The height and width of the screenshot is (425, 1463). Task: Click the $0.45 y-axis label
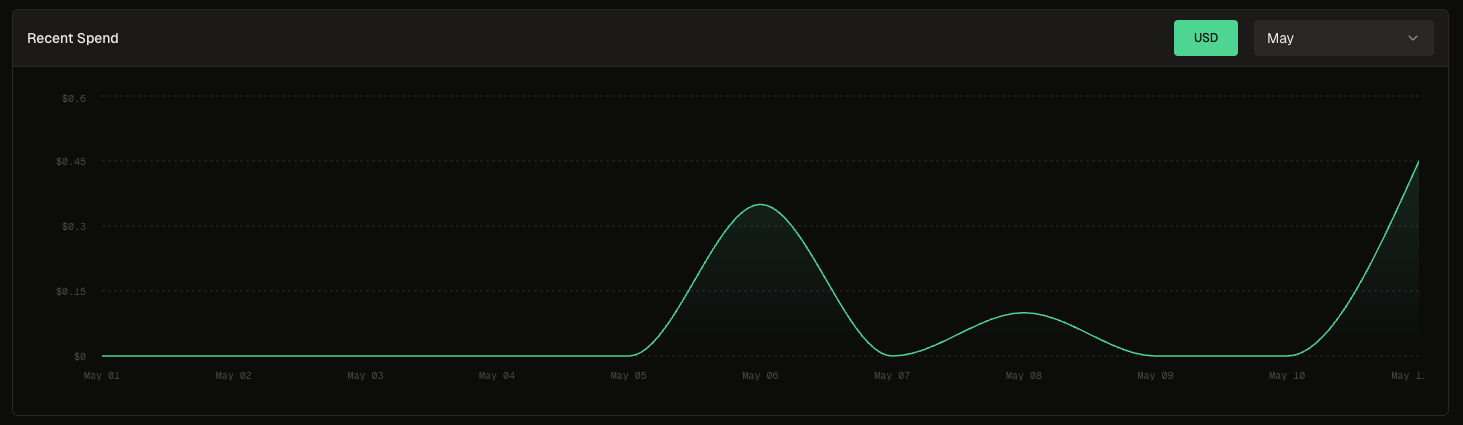coord(72,162)
